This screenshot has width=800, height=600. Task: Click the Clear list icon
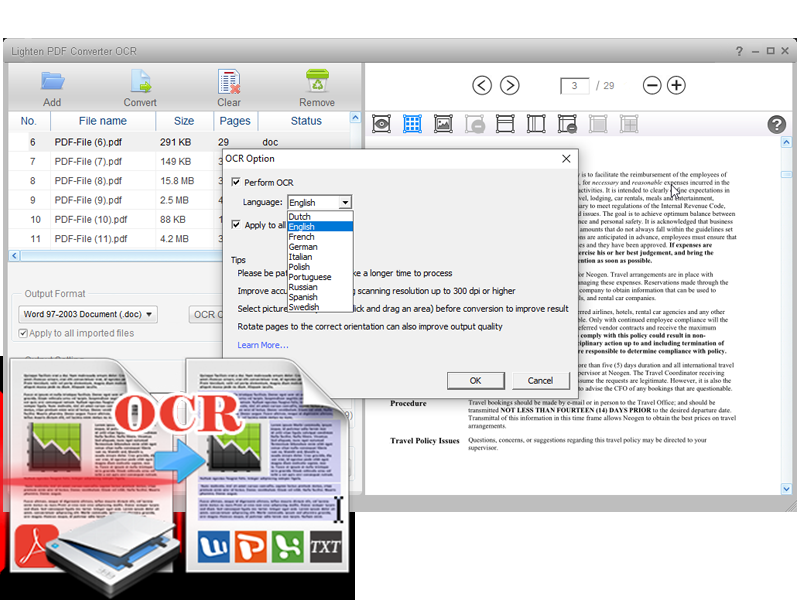coord(229,82)
